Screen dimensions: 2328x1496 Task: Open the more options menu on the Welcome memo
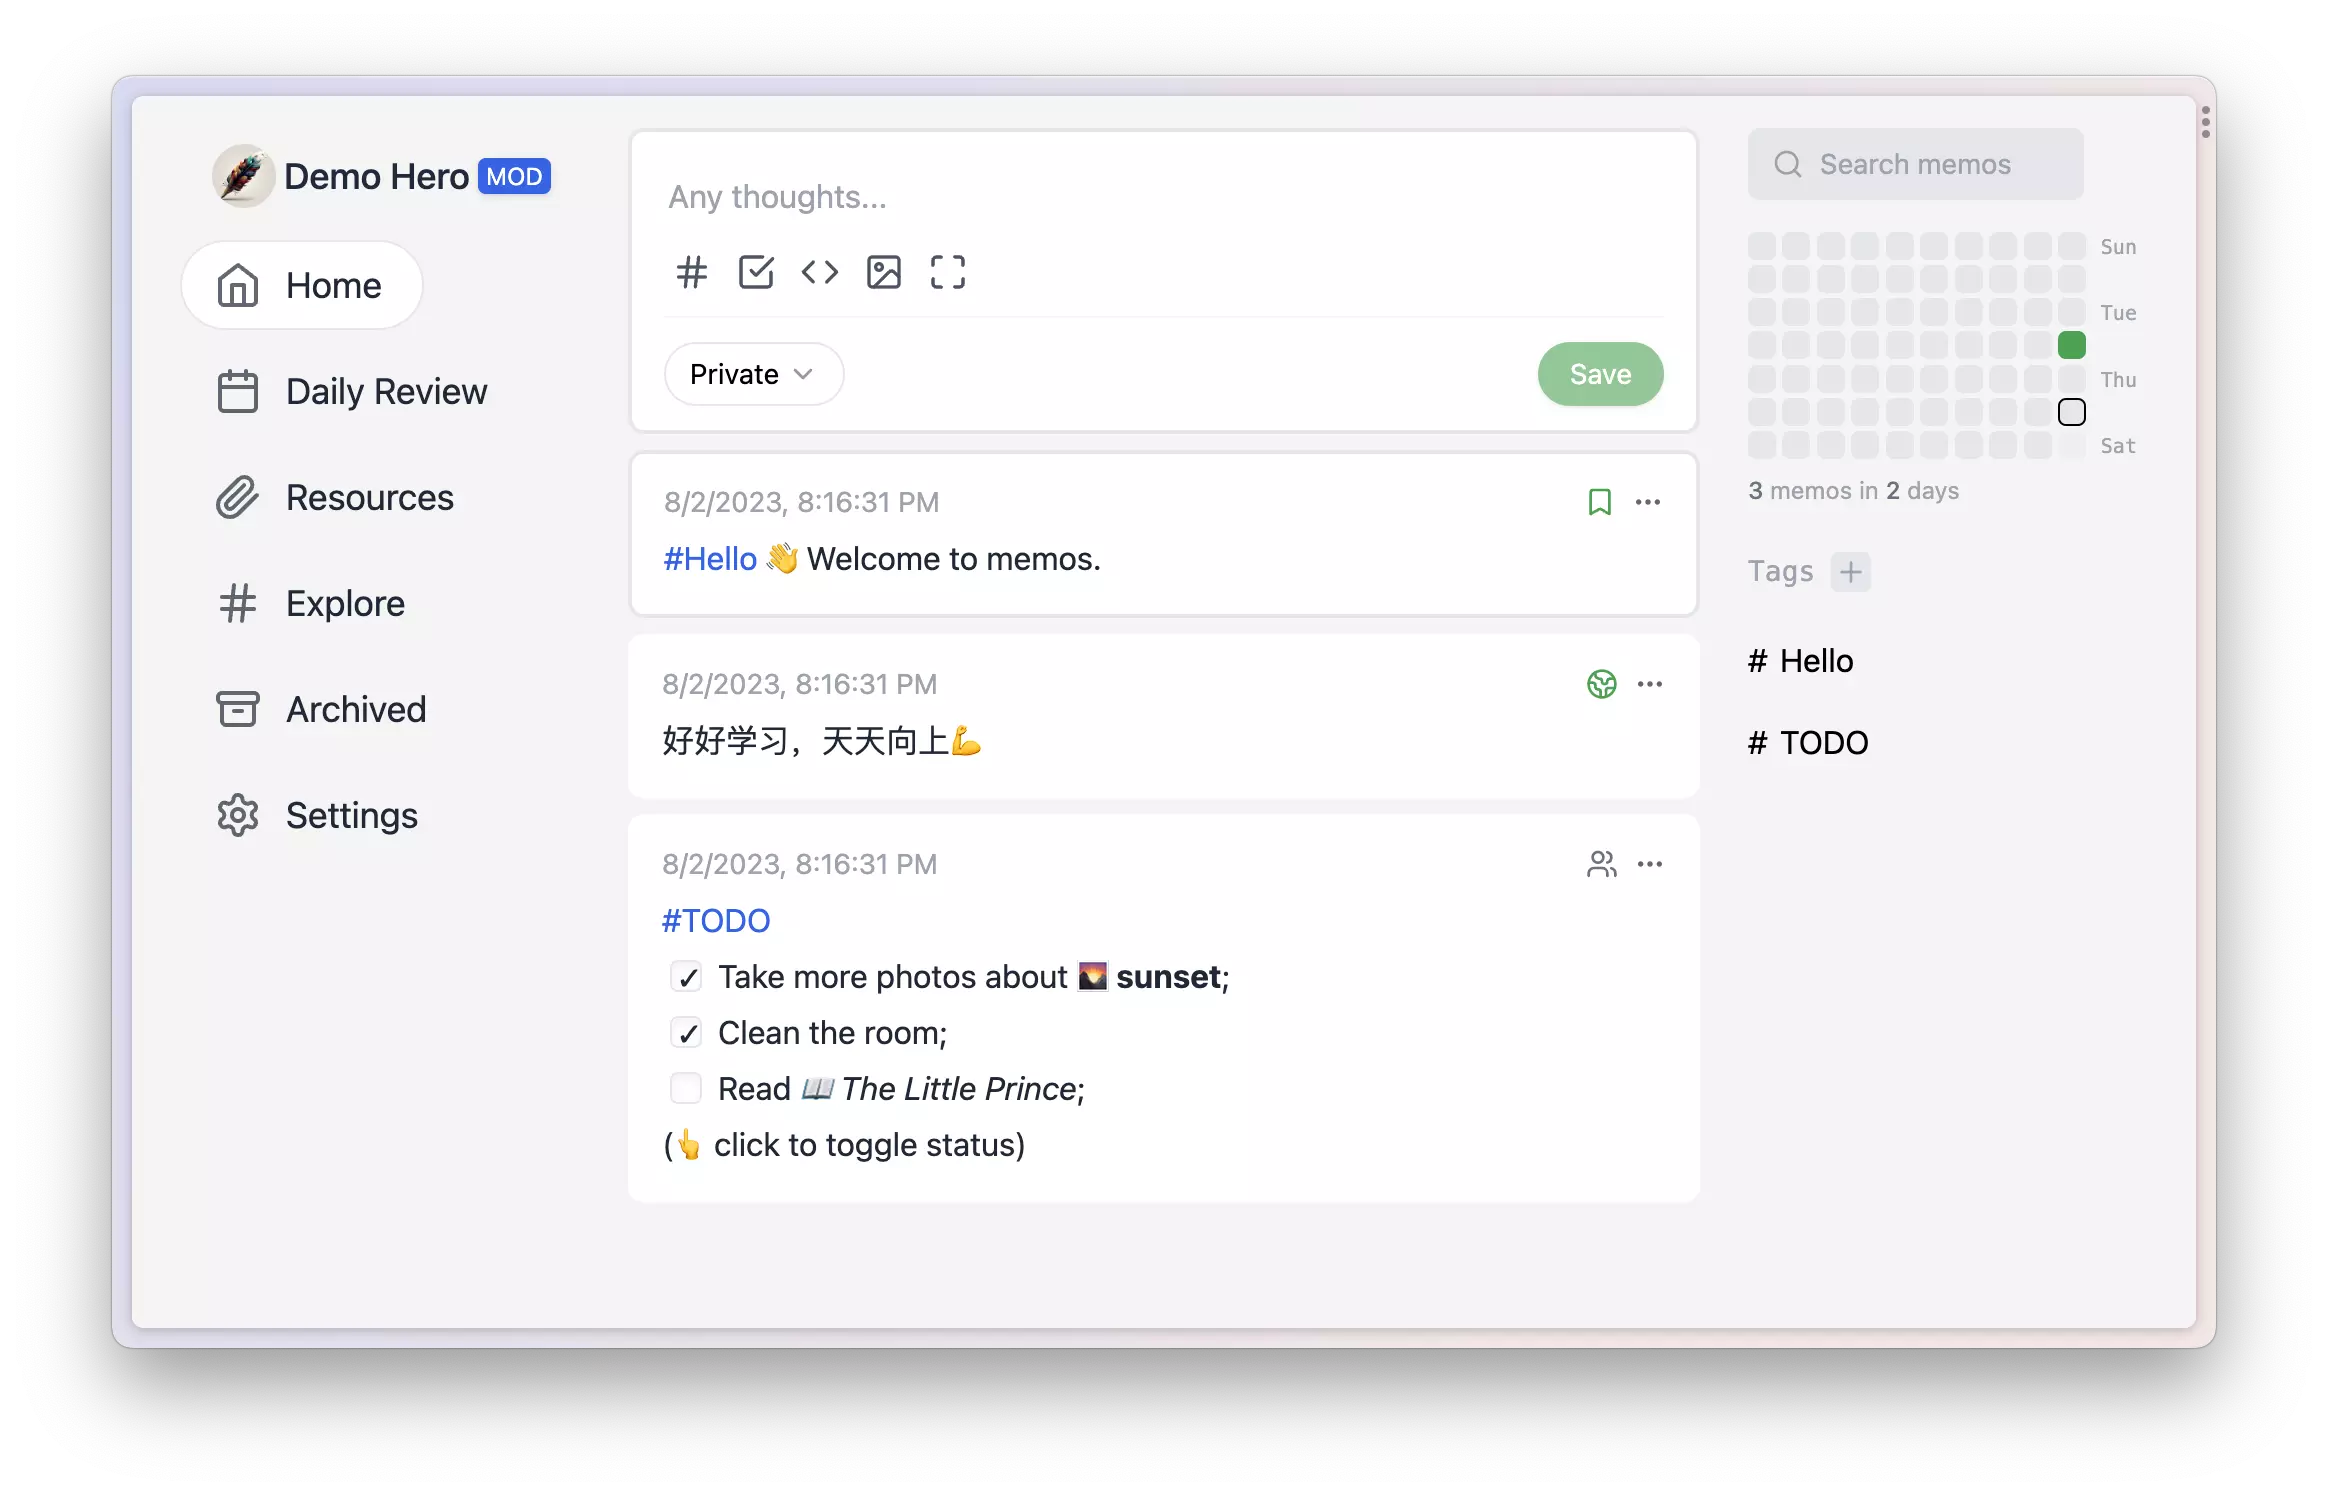(x=1649, y=502)
